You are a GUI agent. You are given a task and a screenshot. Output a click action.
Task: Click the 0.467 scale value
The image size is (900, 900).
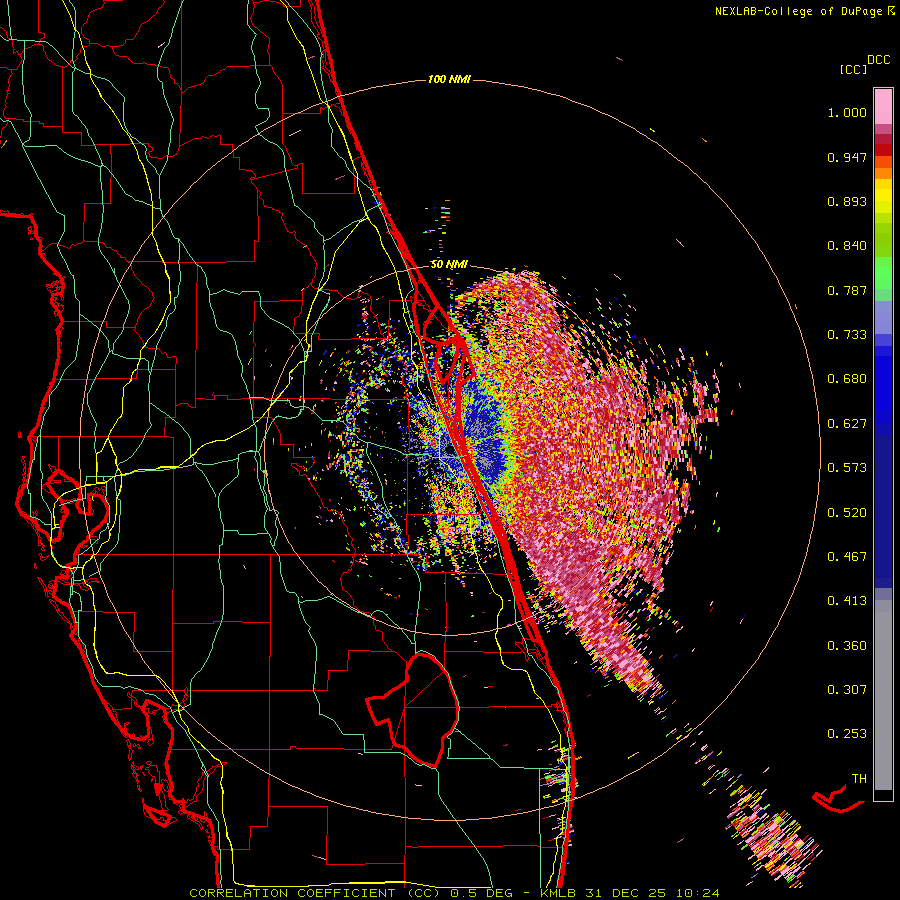pyautogui.click(x=847, y=557)
